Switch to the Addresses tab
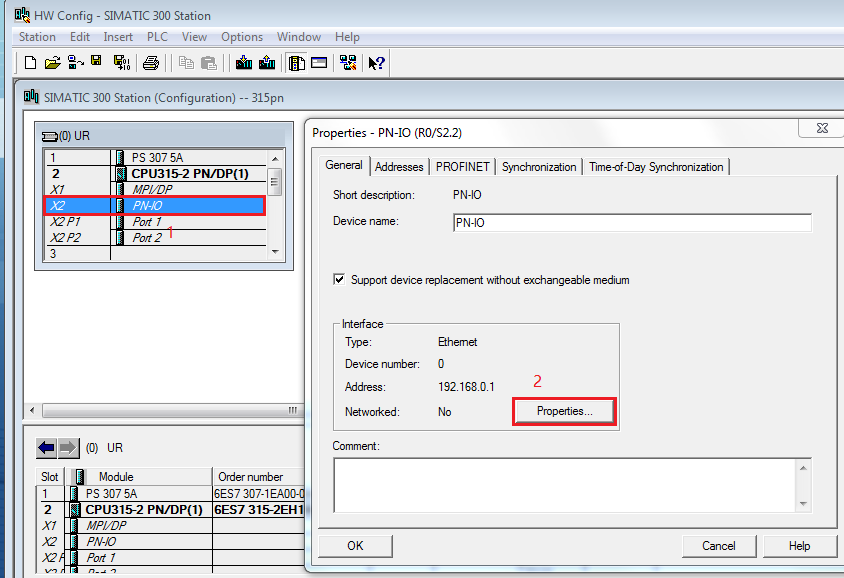 [x=399, y=167]
